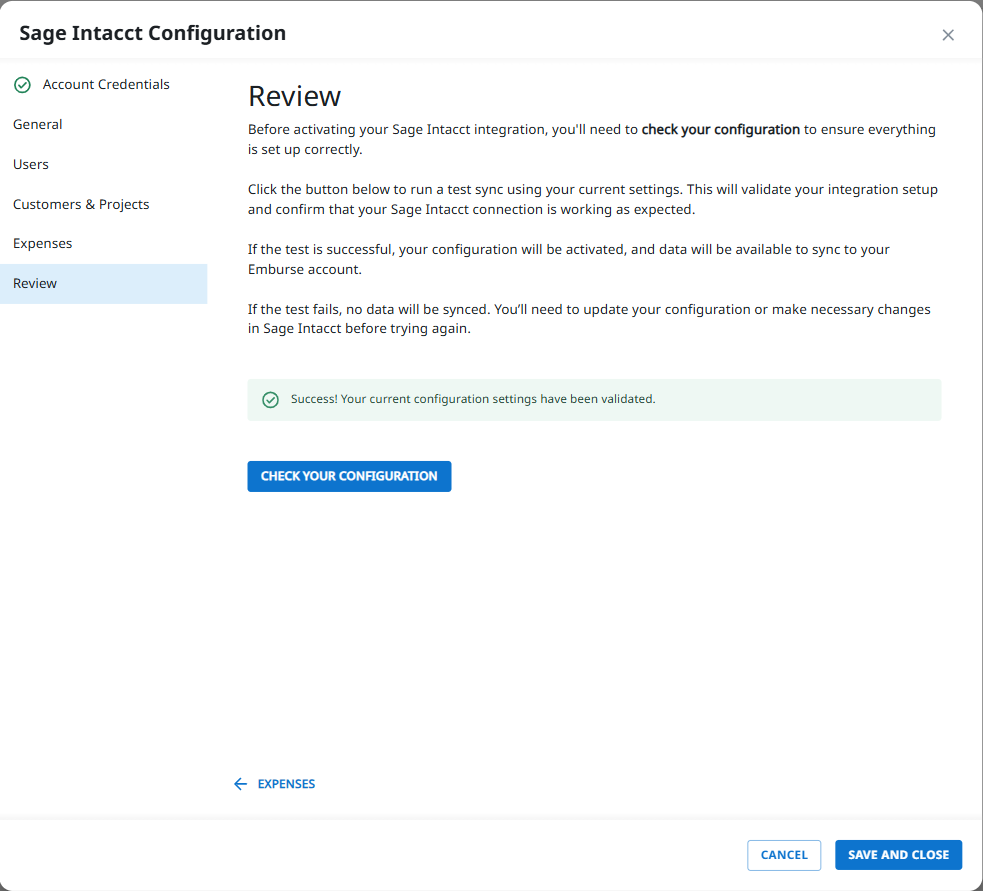Screen dimensions: 983x891
Task: Click the green checkmark beside Account Credentials
Action: (22, 85)
